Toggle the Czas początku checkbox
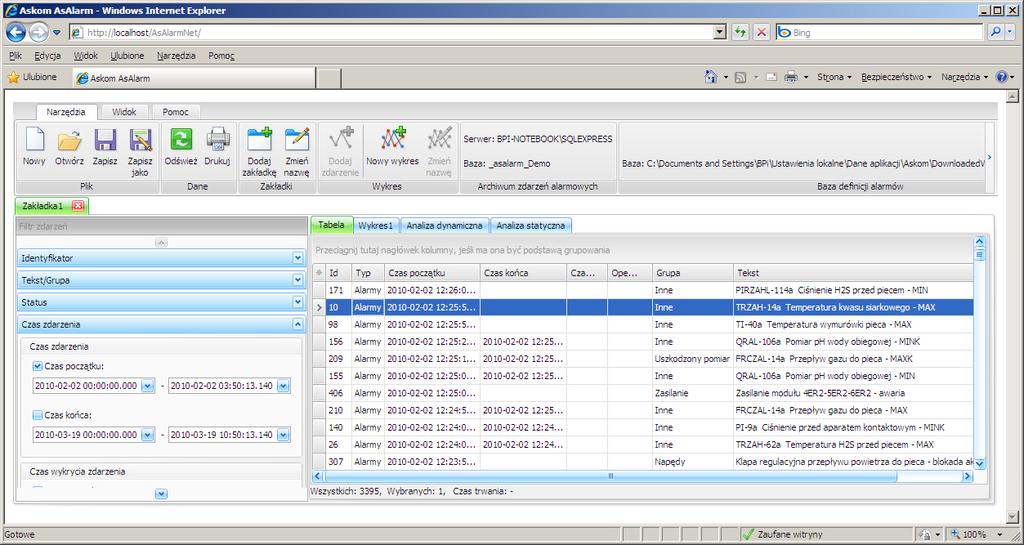This screenshot has width=1024, height=545. click(37, 366)
